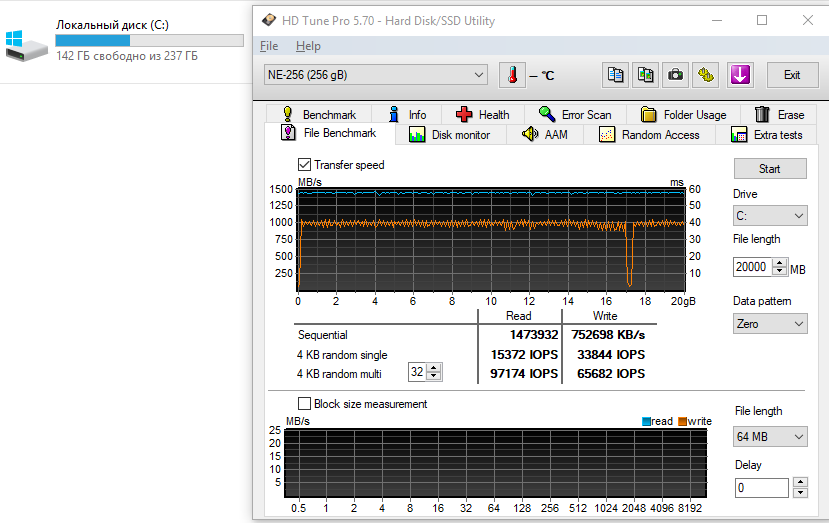Viewport: 829px width, 523px height.
Task: Click the copy text to clipboard icon
Action: pyautogui.click(x=615, y=75)
